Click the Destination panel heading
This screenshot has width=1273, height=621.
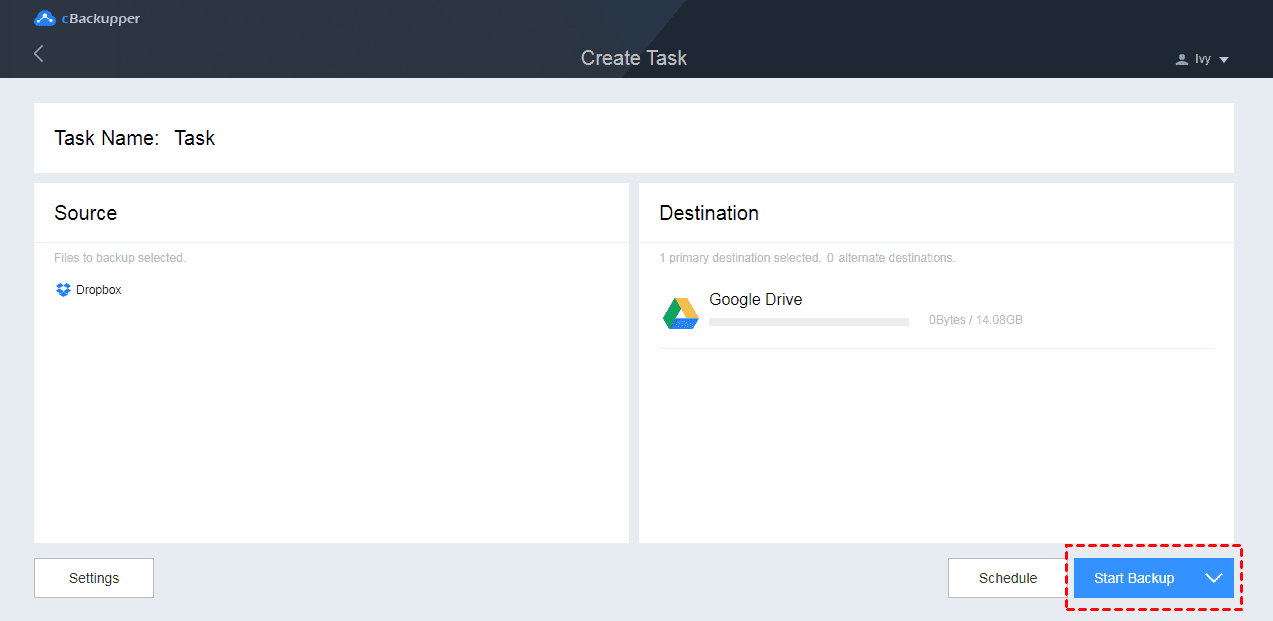[709, 213]
